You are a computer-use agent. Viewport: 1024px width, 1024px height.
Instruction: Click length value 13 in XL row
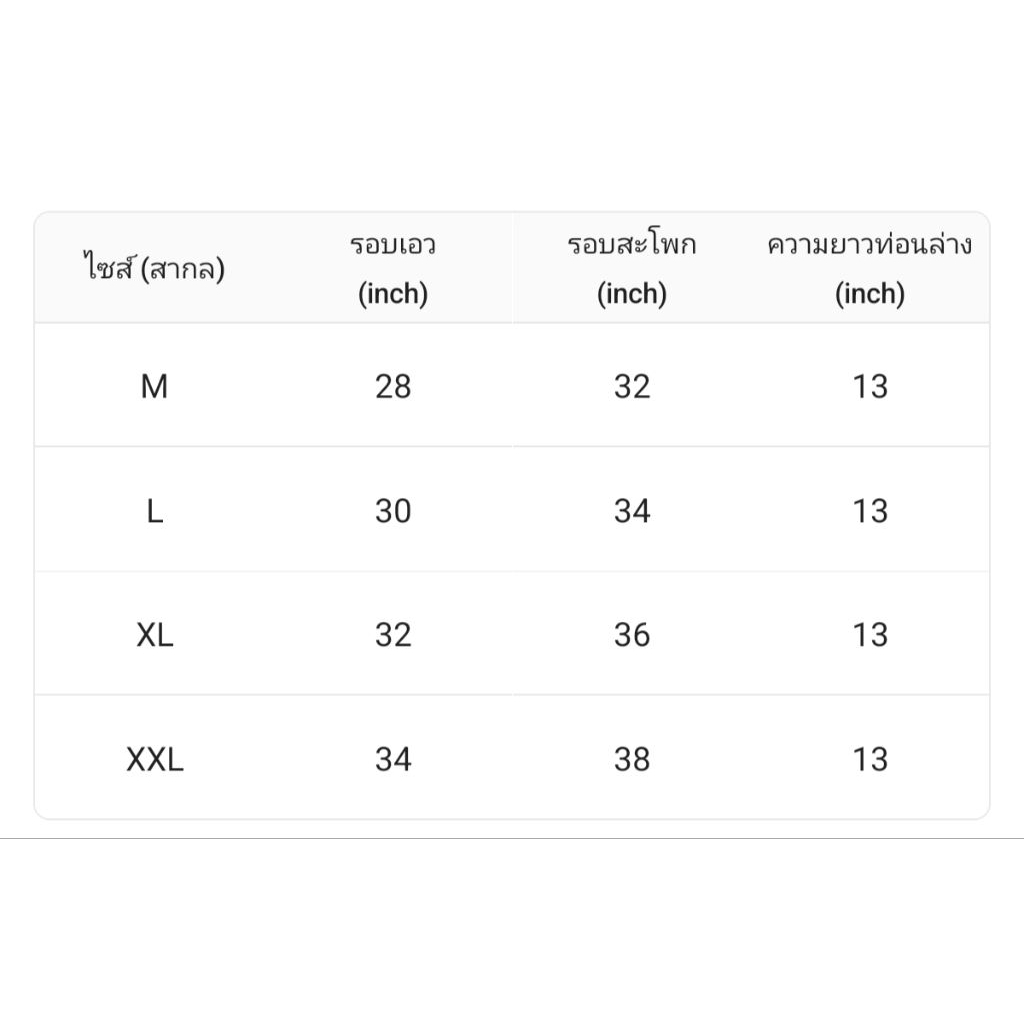point(870,635)
